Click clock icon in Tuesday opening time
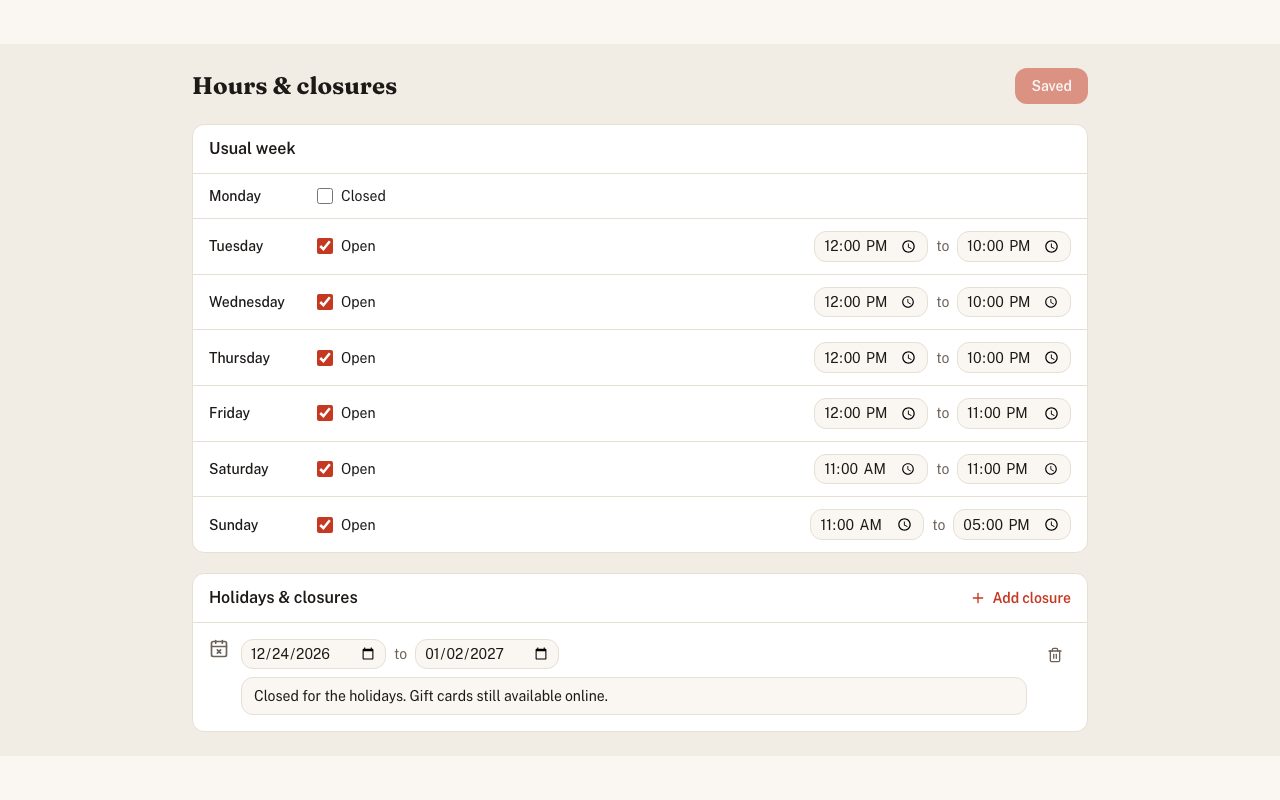The image size is (1280, 800). click(908, 246)
